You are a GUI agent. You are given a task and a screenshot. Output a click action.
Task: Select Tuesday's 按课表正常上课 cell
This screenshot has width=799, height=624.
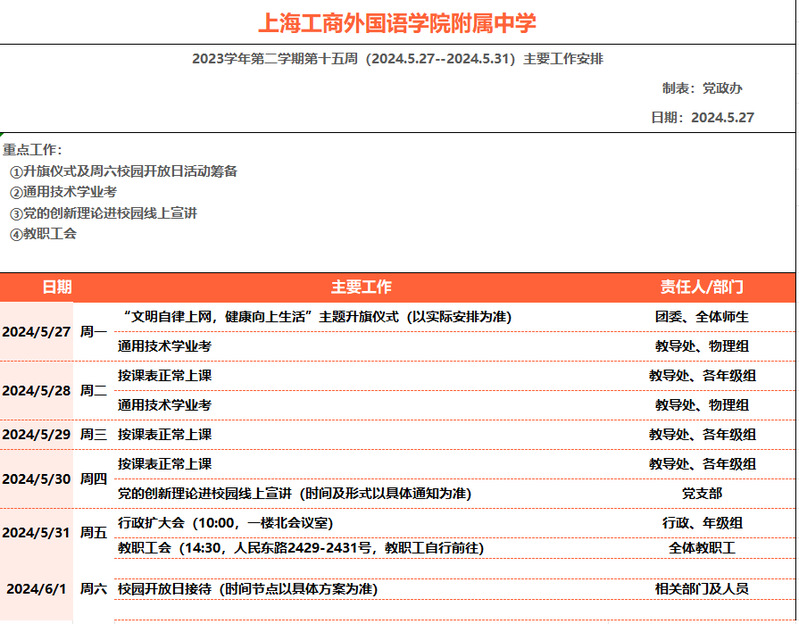click(165, 376)
